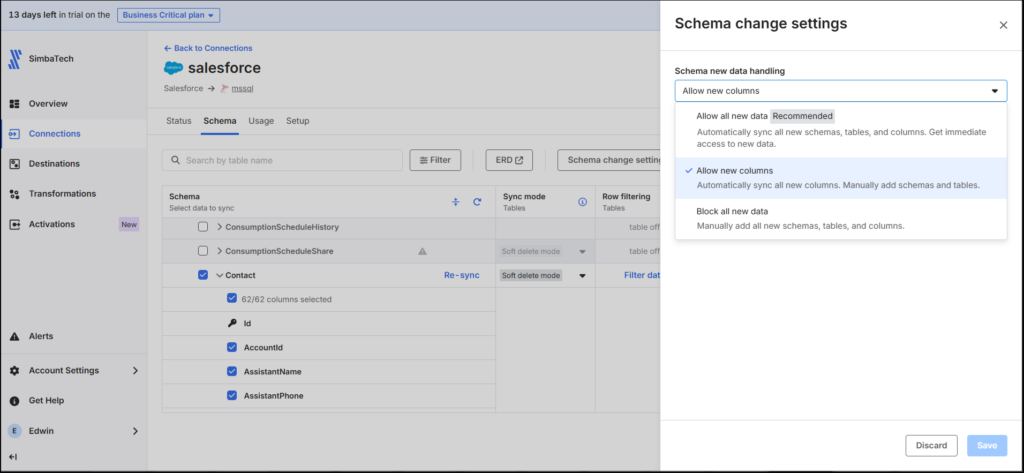Focus the Search by table name field
The height and width of the screenshot is (473, 1024).
(x=282, y=160)
